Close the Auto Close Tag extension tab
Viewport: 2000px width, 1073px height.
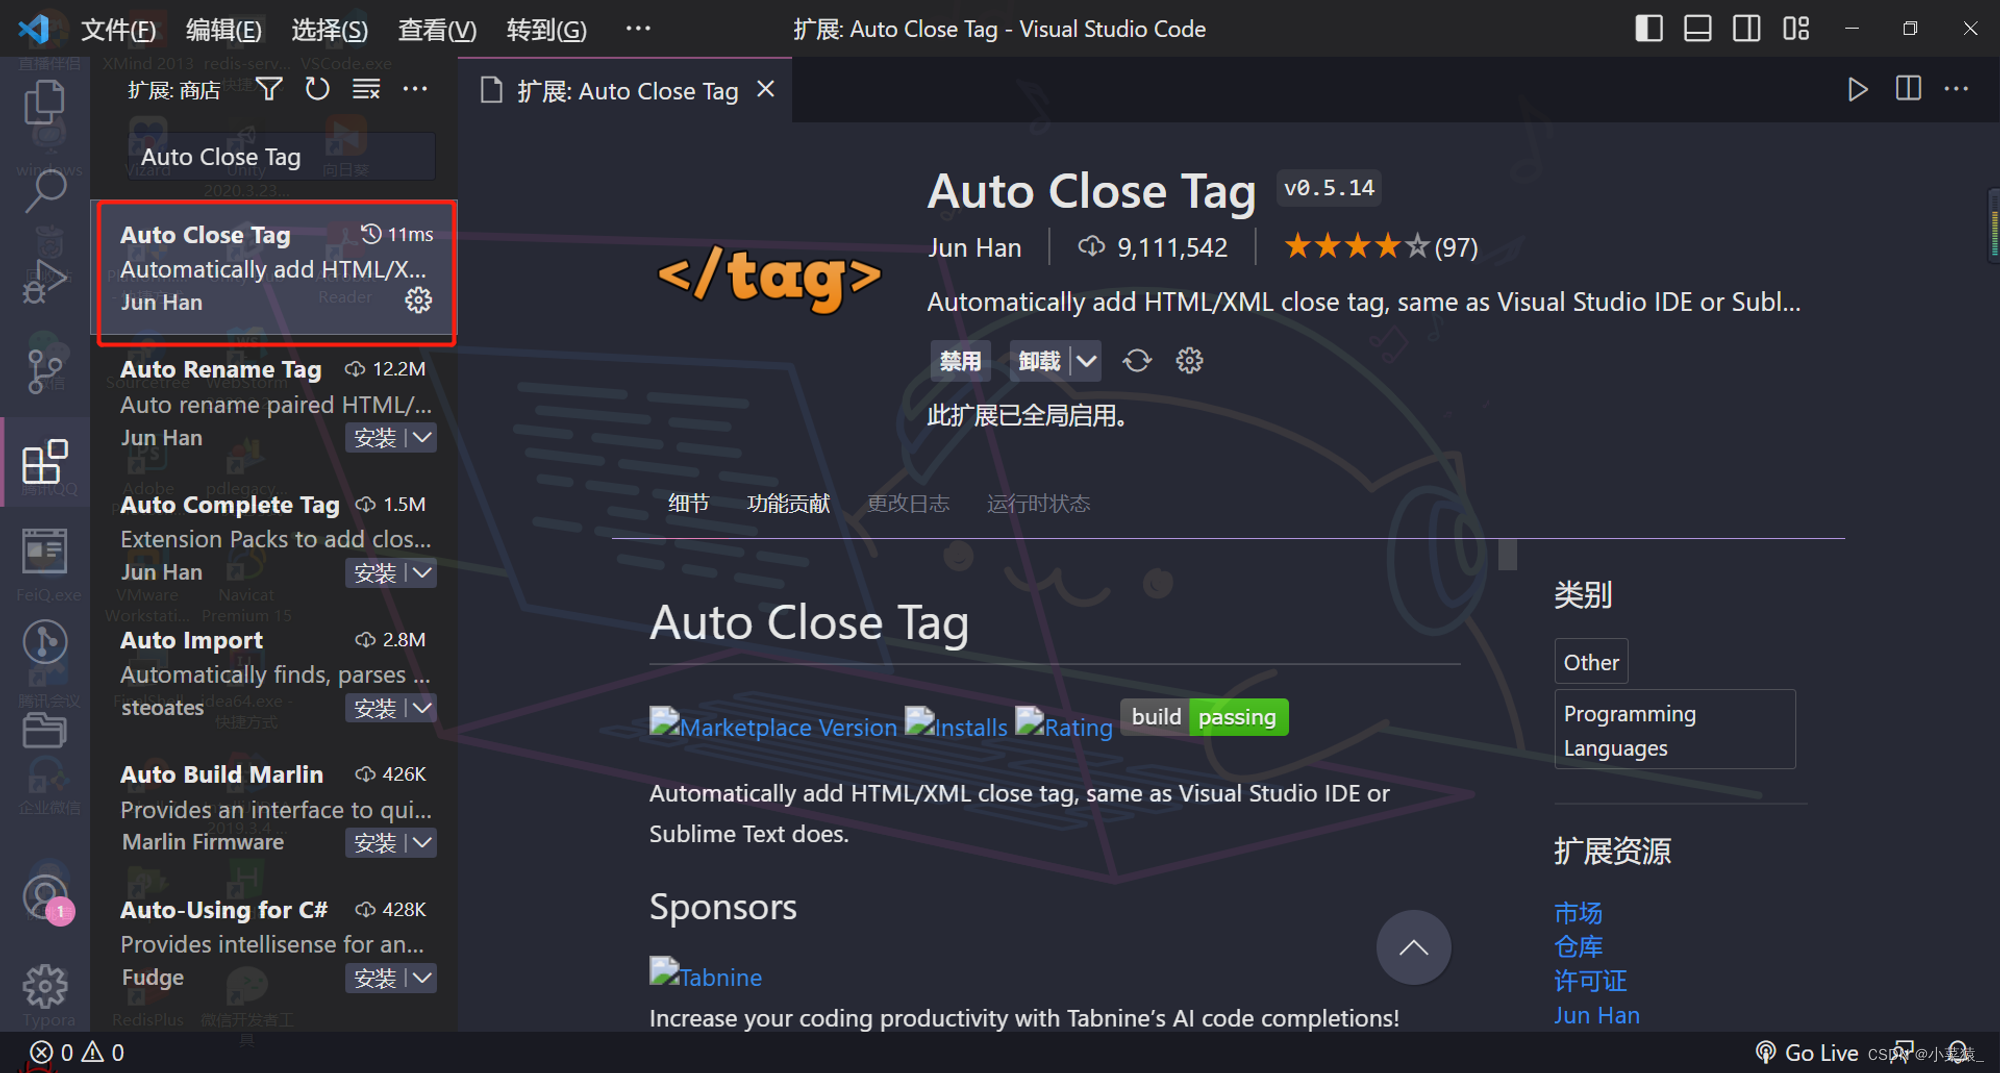click(x=766, y=90)
